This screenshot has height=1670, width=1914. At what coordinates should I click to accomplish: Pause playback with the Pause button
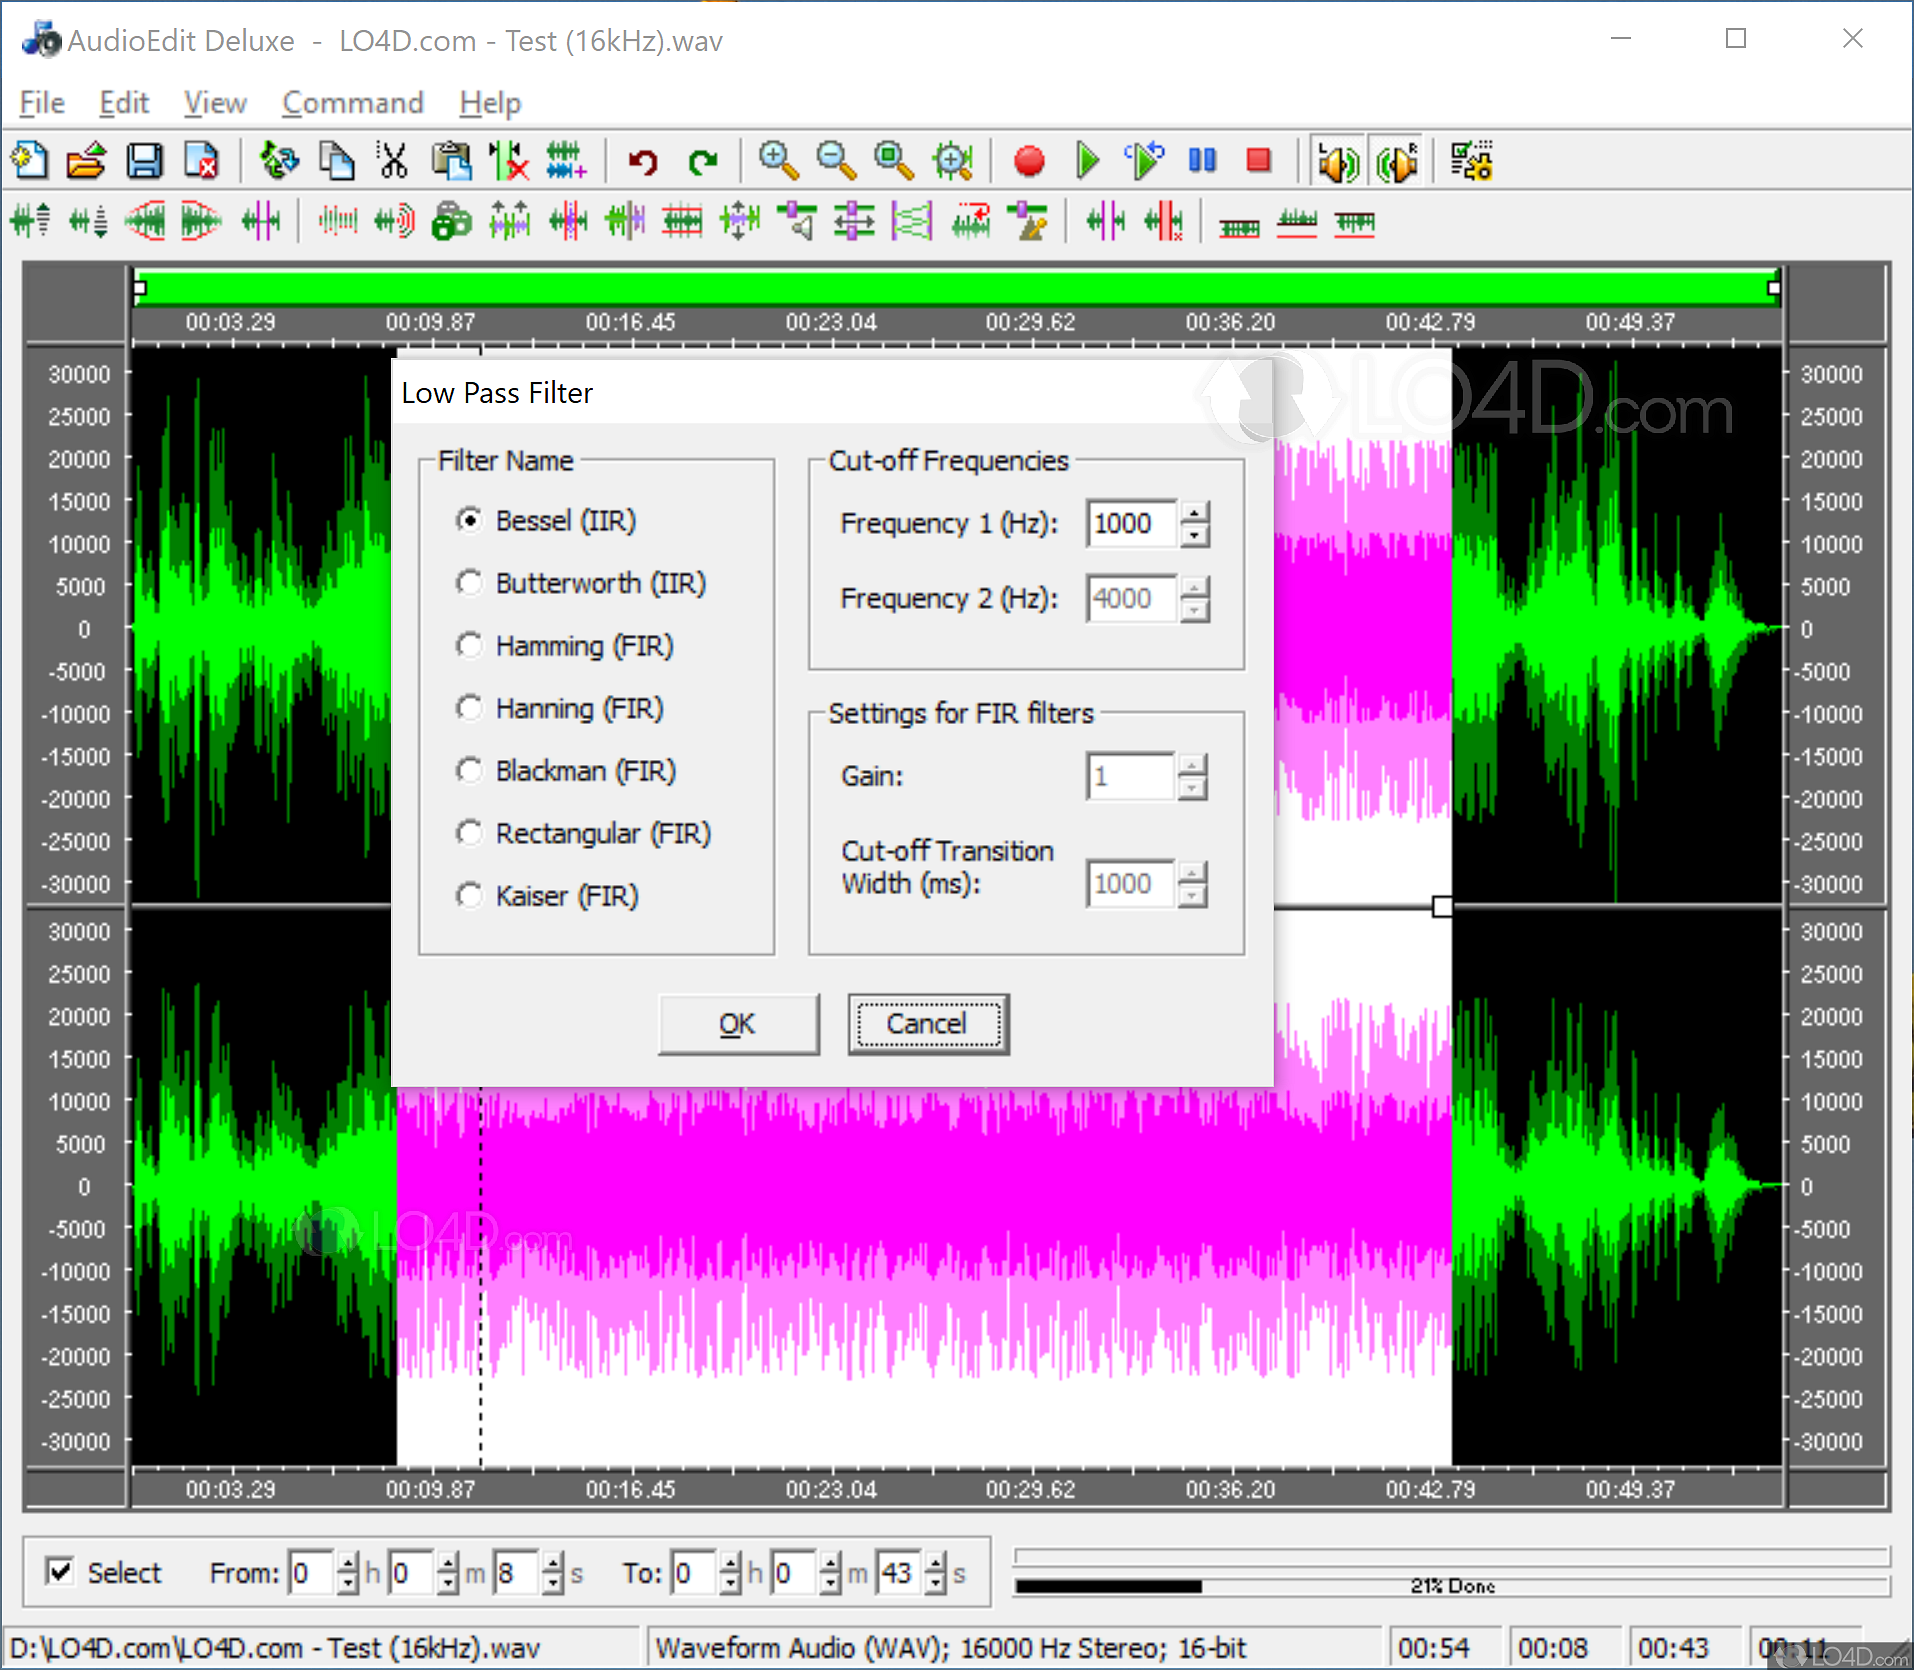pos(1201,160)
